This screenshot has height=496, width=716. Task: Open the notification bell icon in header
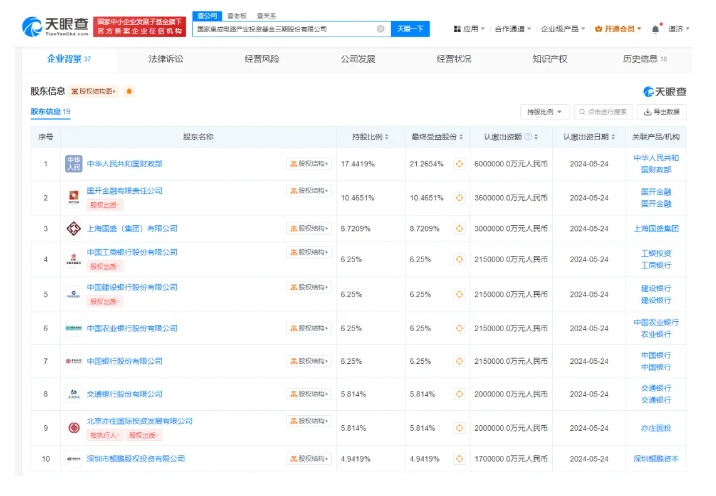655,29
